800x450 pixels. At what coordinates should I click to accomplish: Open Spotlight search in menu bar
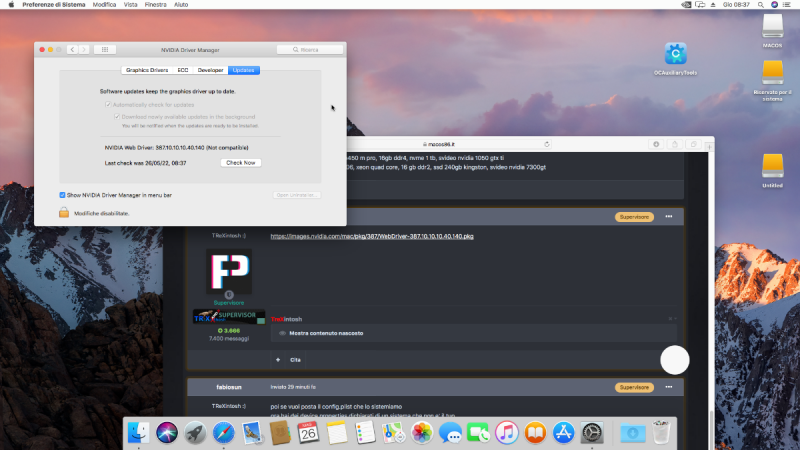tap(761, 5)
